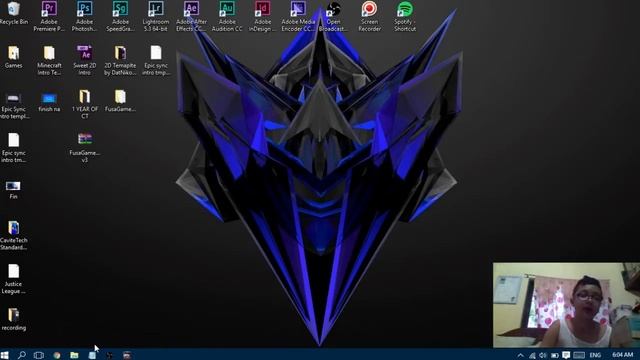Select the recording archive icon
Screen dimensions: 640x360
[13, 319]
